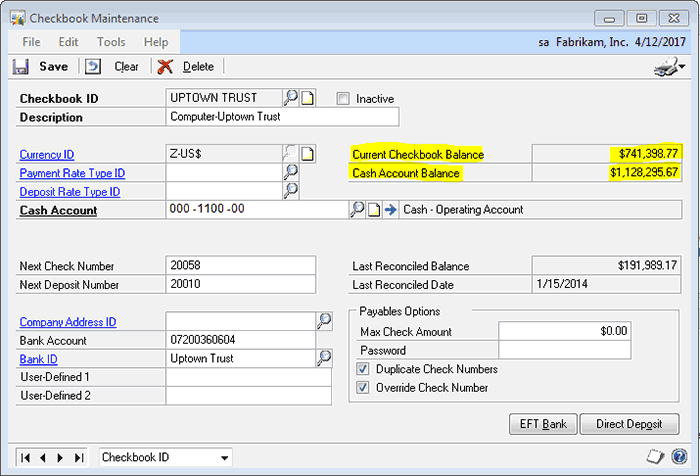Viewport: 700px width, 476px height.
Task: Click the Save button label
Action: pos(54,67)
